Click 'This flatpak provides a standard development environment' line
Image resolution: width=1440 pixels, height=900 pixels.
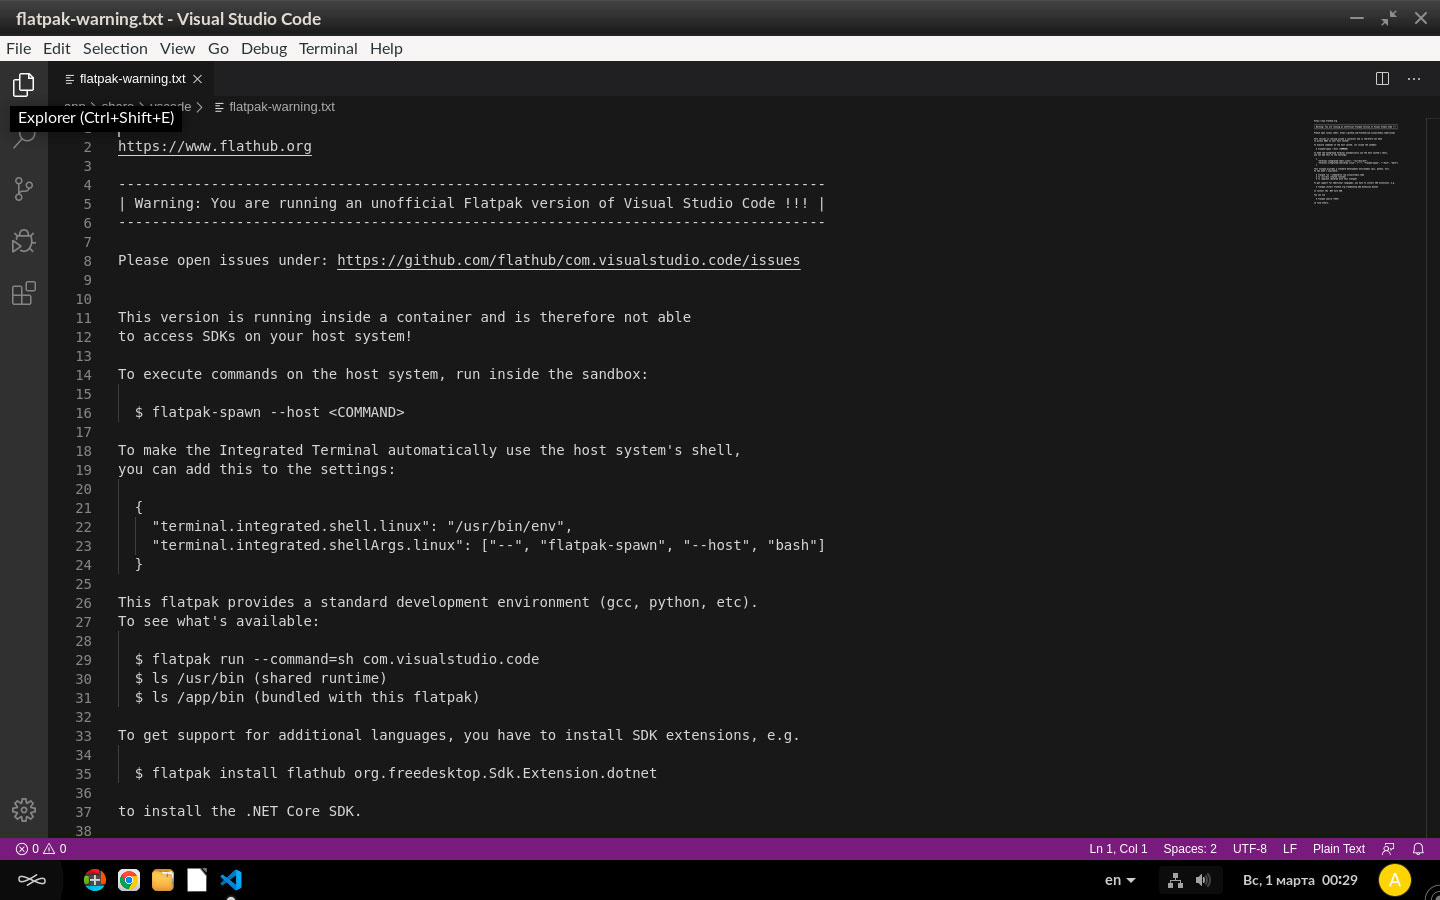438,602
